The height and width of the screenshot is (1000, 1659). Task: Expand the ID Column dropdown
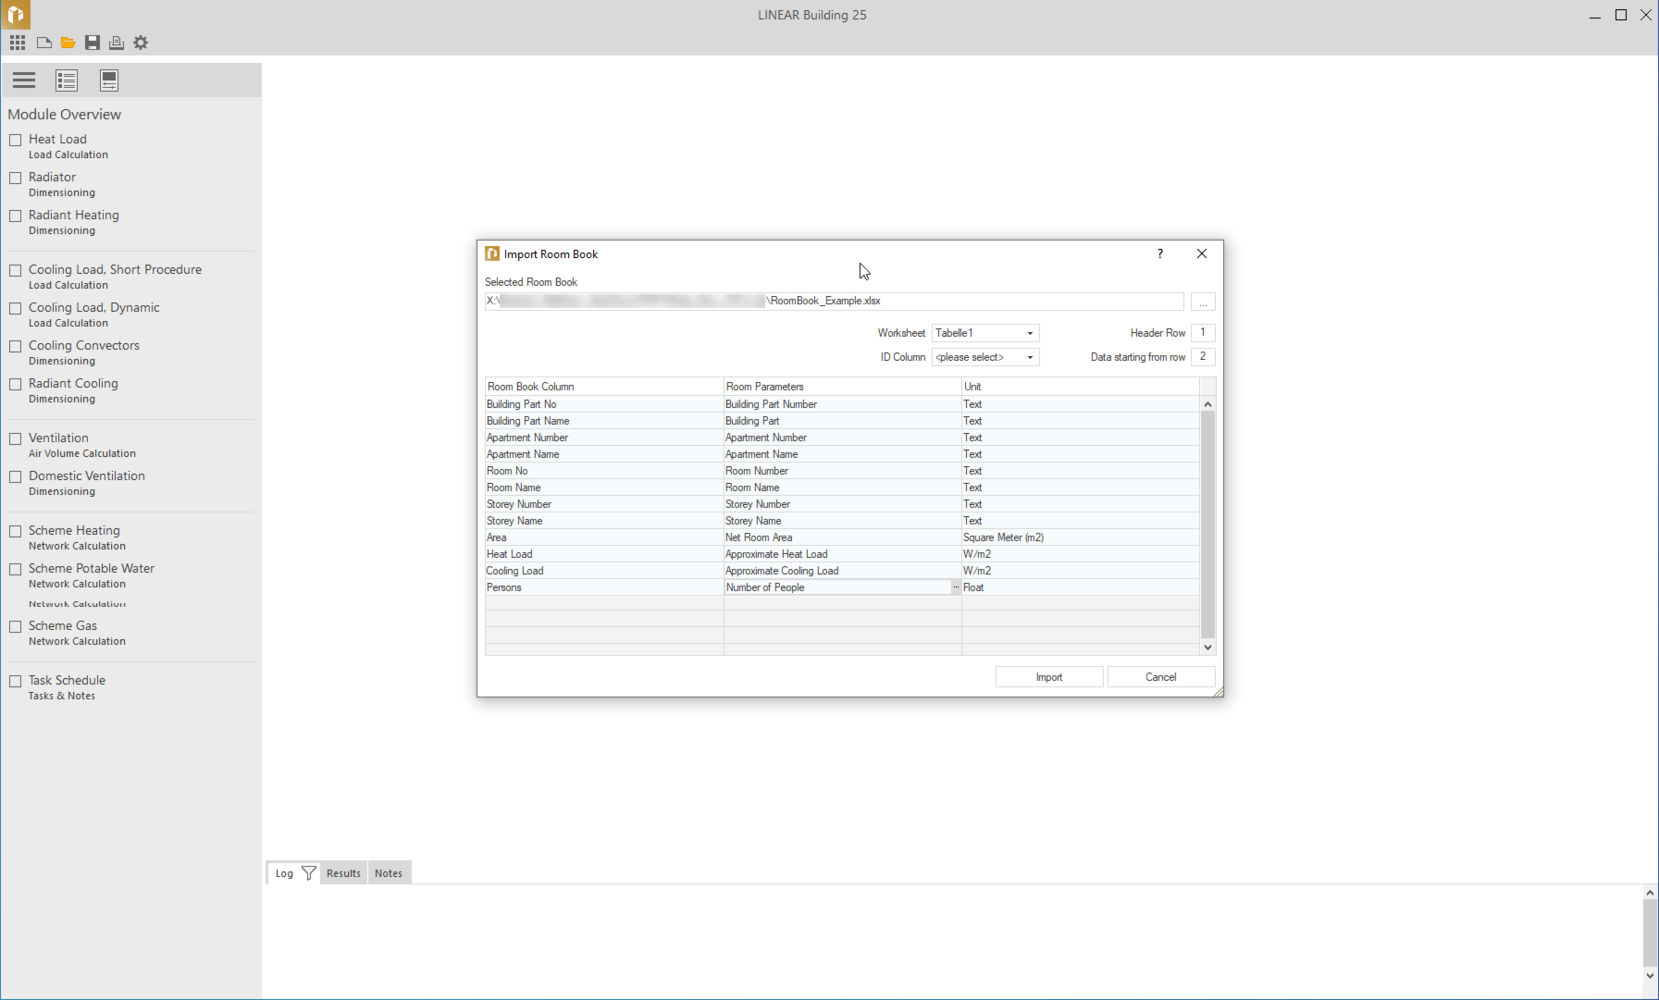985,357
